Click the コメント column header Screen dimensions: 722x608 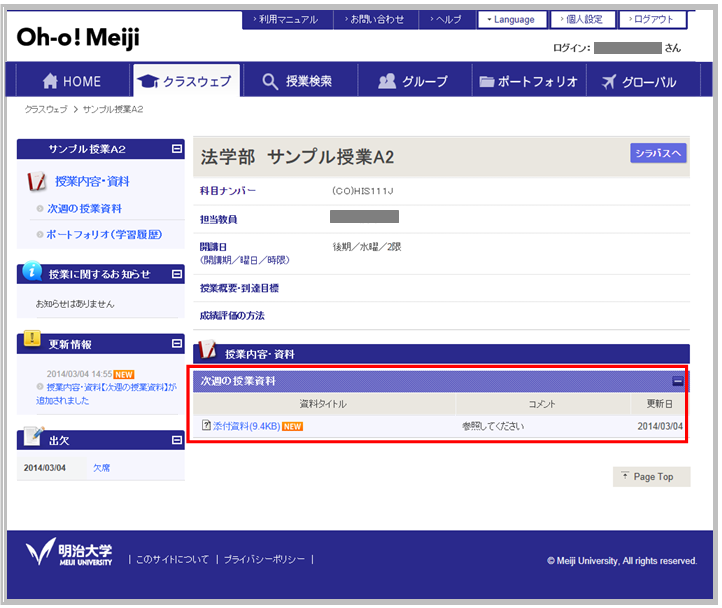coord(542,404)
